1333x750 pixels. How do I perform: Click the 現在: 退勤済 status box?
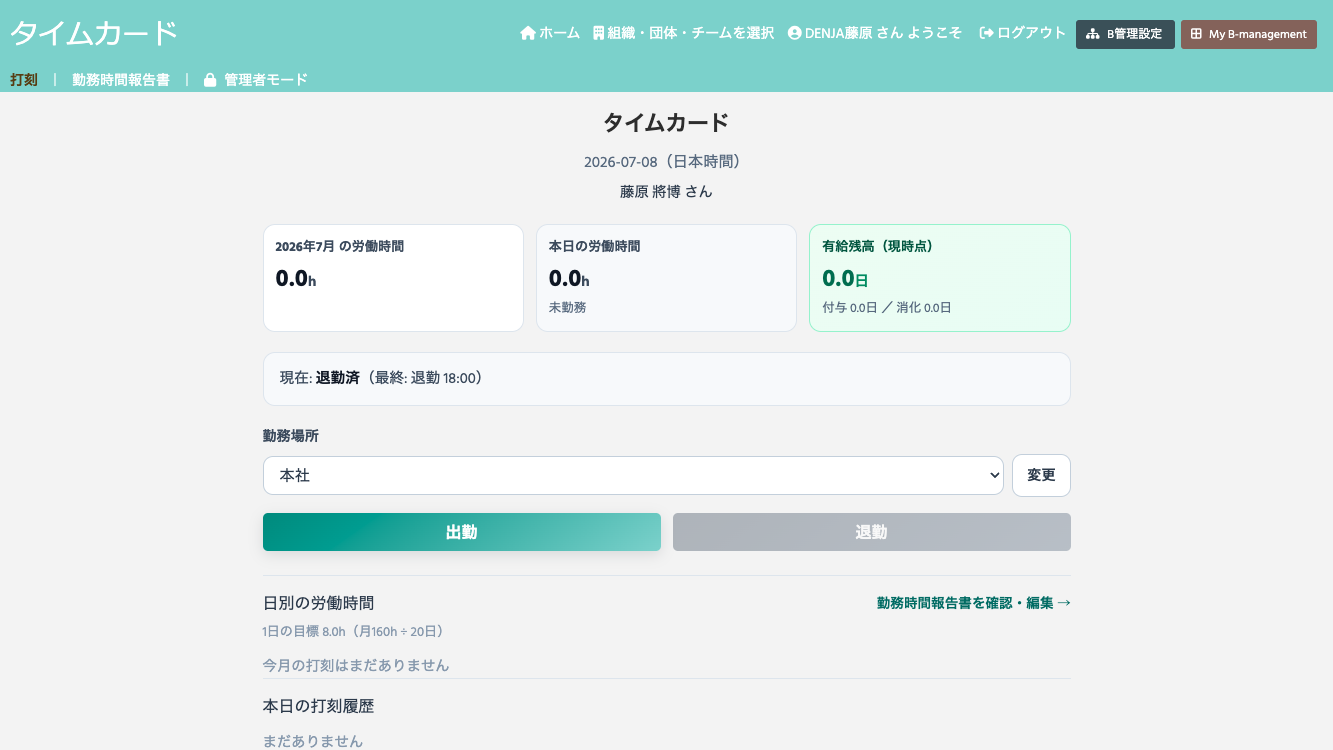coord(667,379)
